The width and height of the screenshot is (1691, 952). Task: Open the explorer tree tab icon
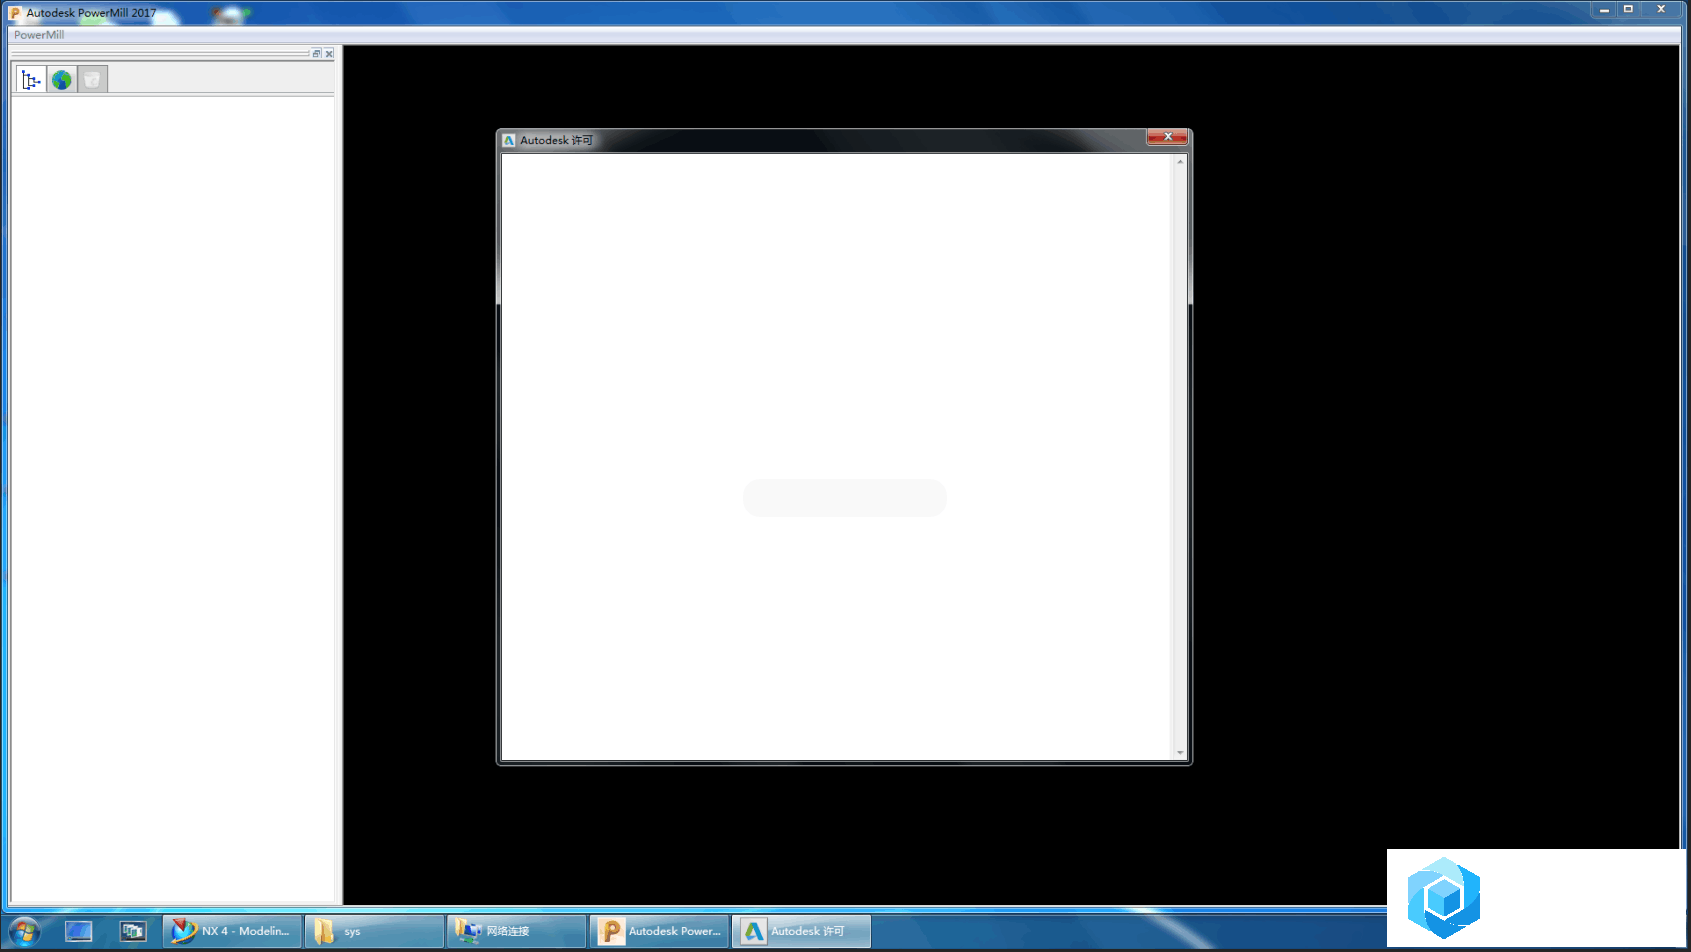pyautogui.click(x=31, y=80)
